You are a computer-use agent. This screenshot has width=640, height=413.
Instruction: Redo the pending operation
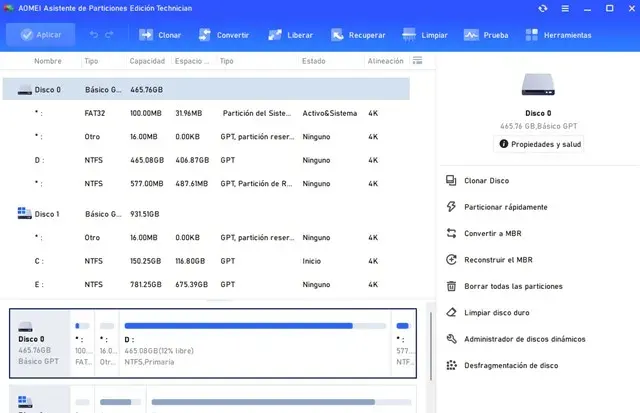pyautogui.click(x=109, y=35)
